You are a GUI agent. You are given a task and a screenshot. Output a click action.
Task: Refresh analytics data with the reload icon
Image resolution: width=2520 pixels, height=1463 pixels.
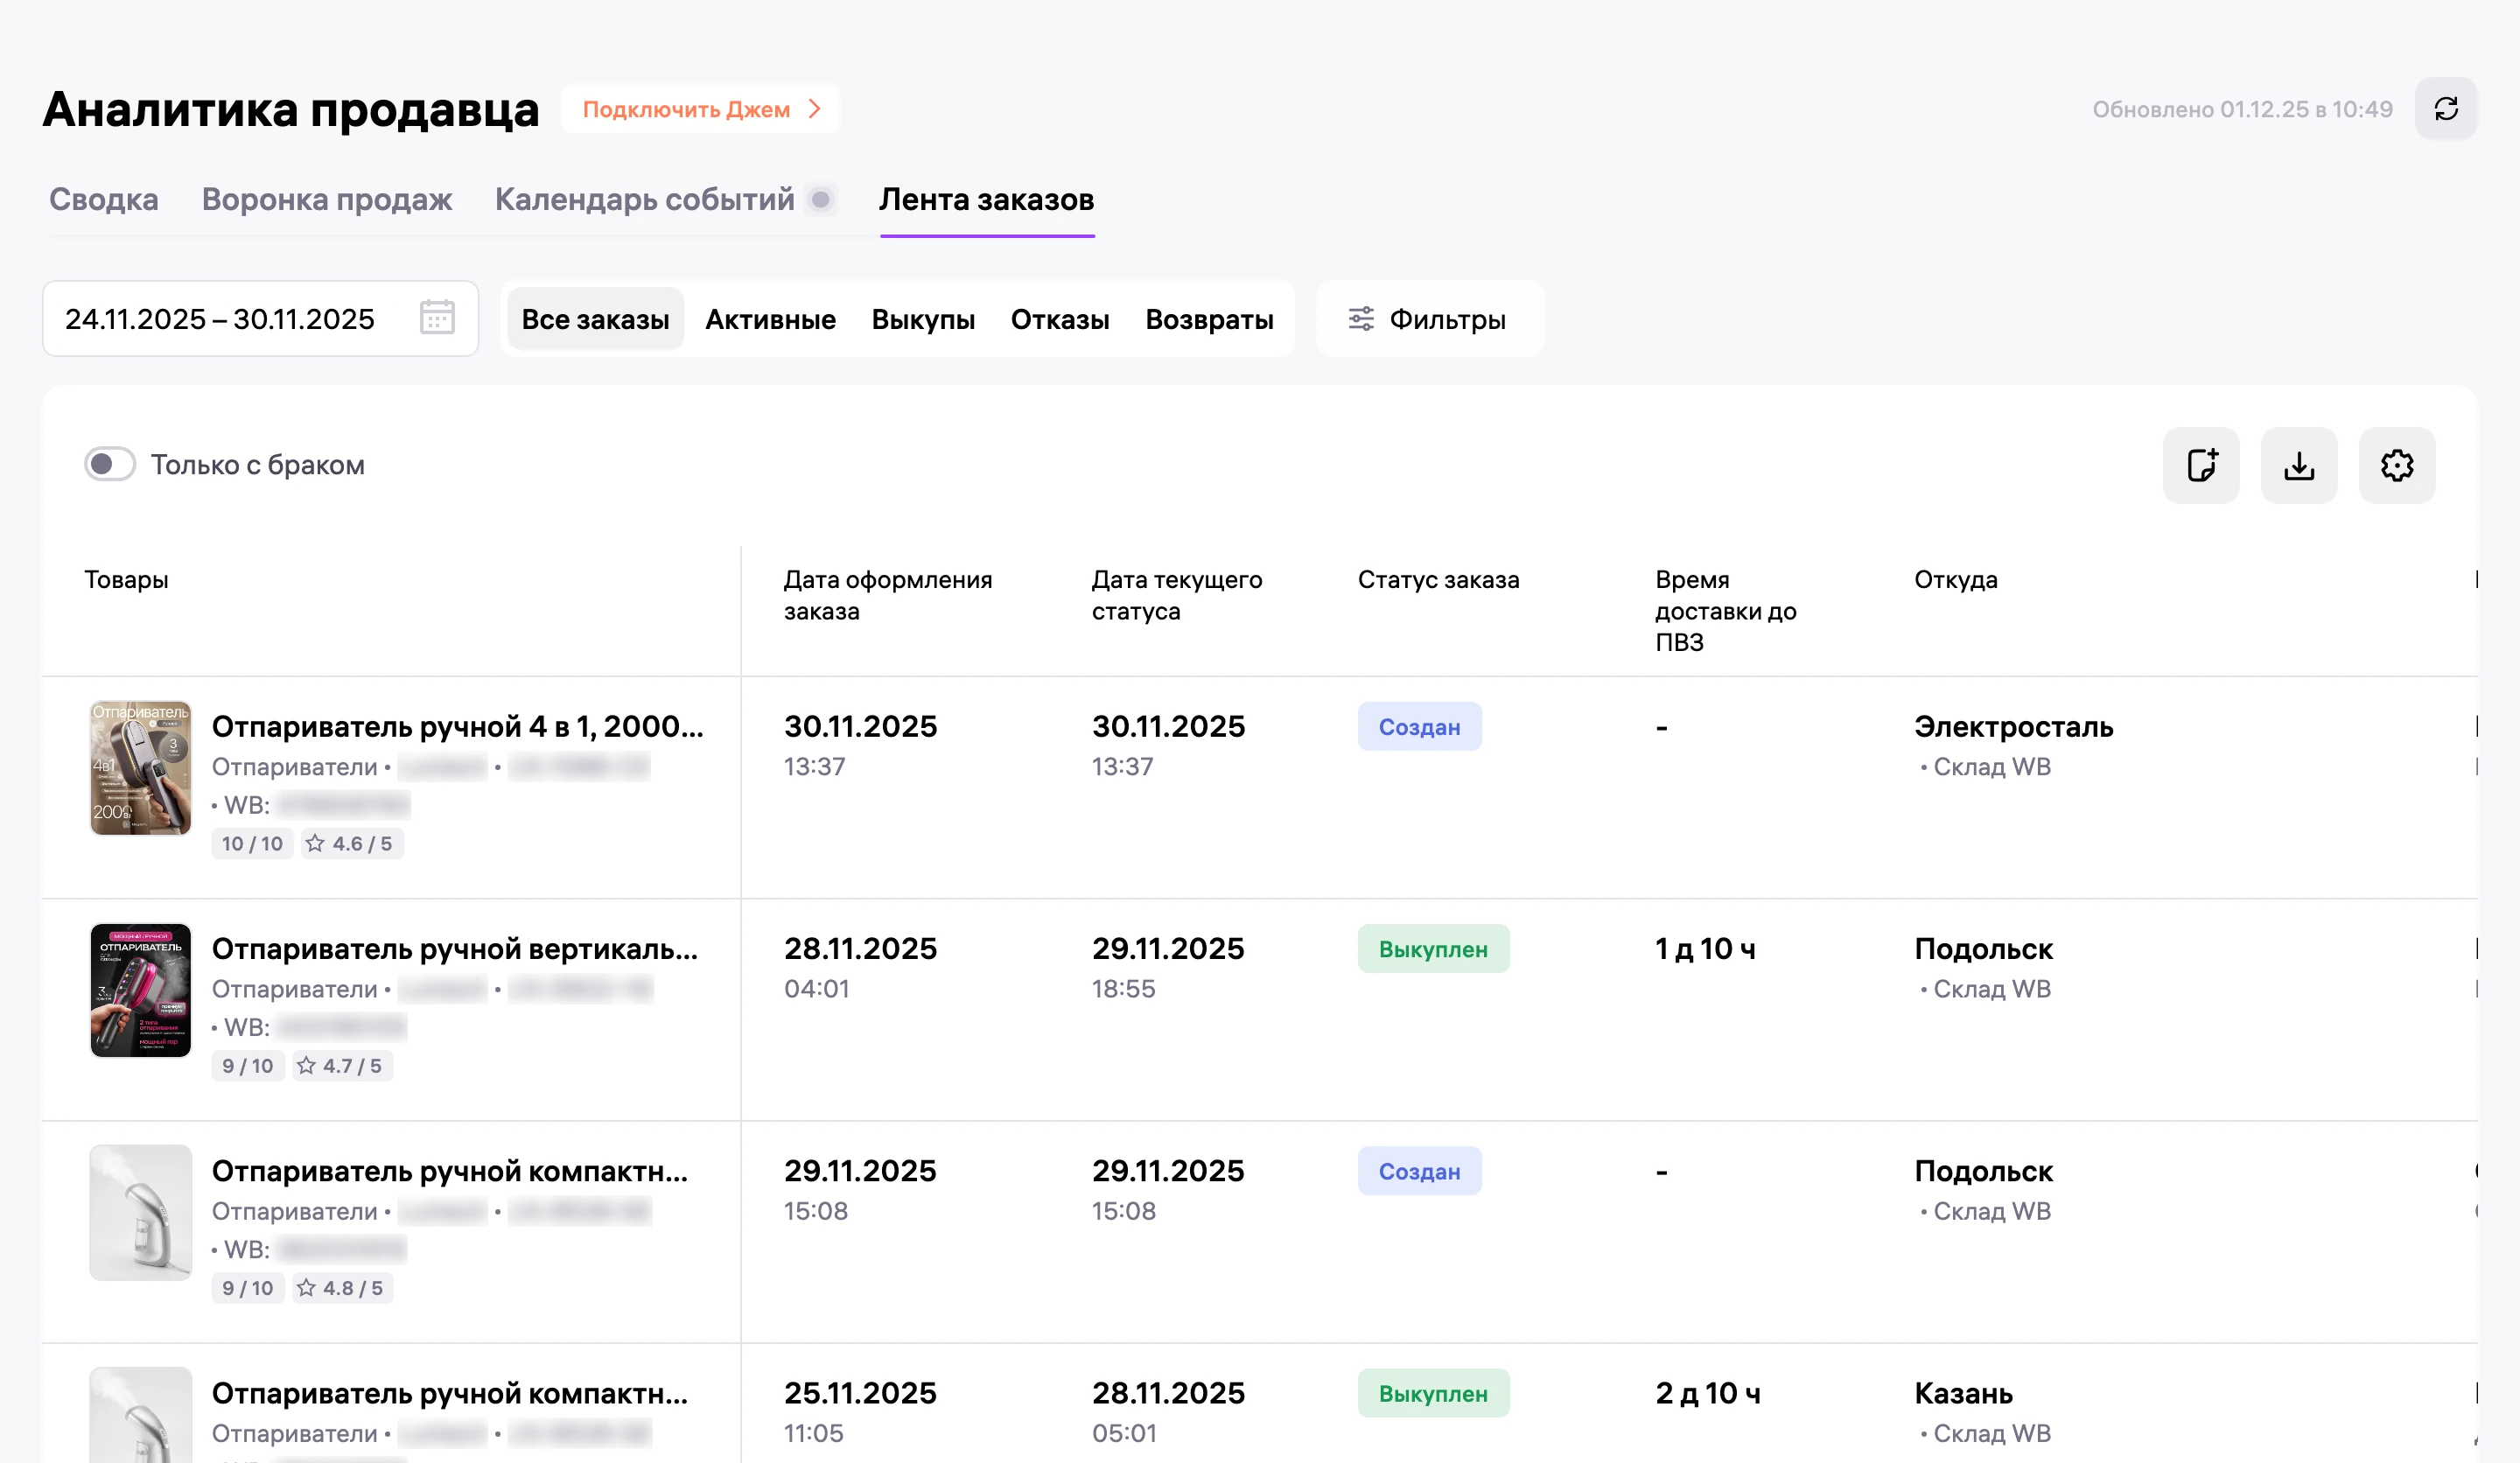coord(2445,109)
